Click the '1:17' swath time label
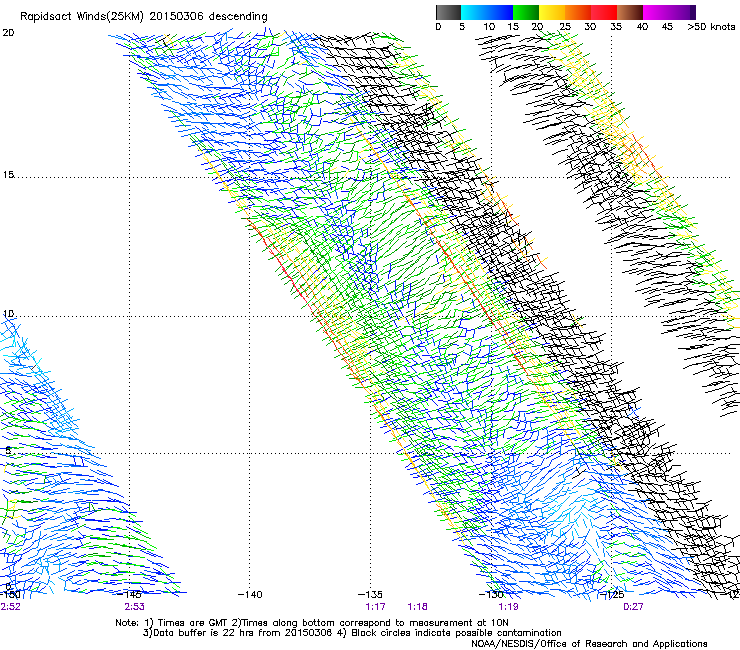This screenshot has height=650, width=740. (376, 607)
